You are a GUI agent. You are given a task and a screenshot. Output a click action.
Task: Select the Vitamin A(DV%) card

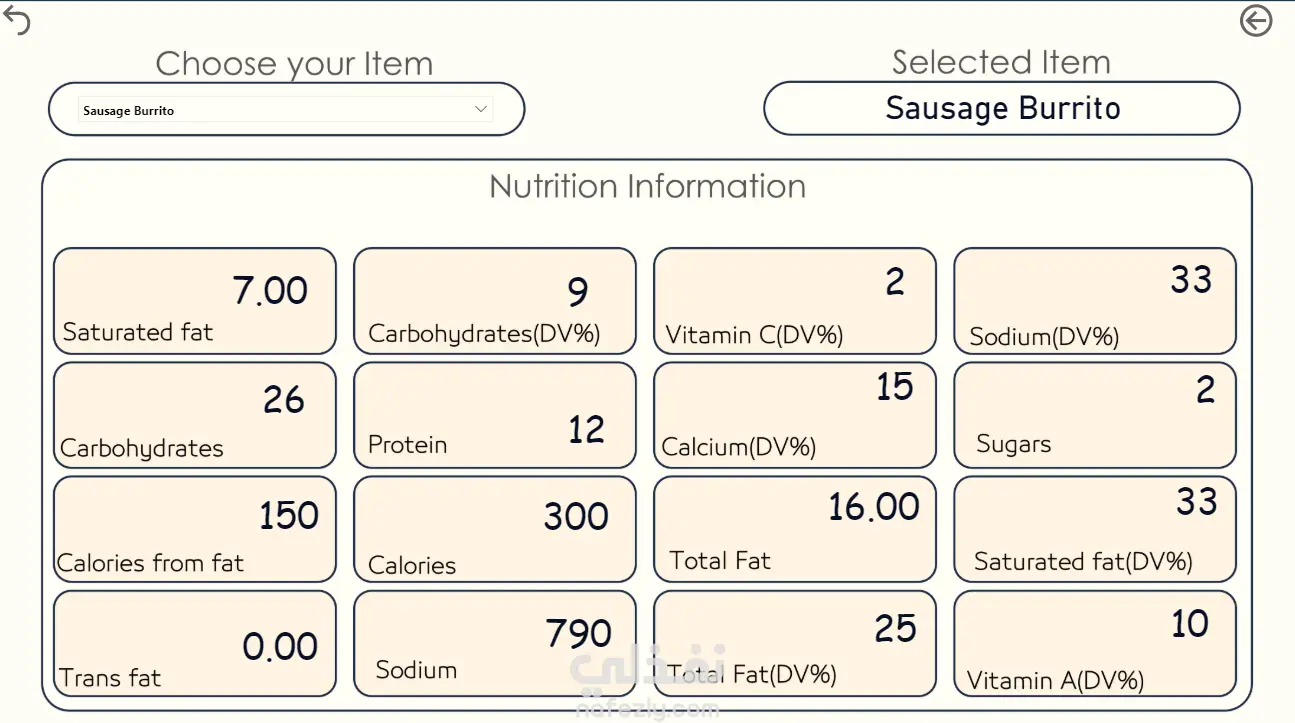point(1095,643)
